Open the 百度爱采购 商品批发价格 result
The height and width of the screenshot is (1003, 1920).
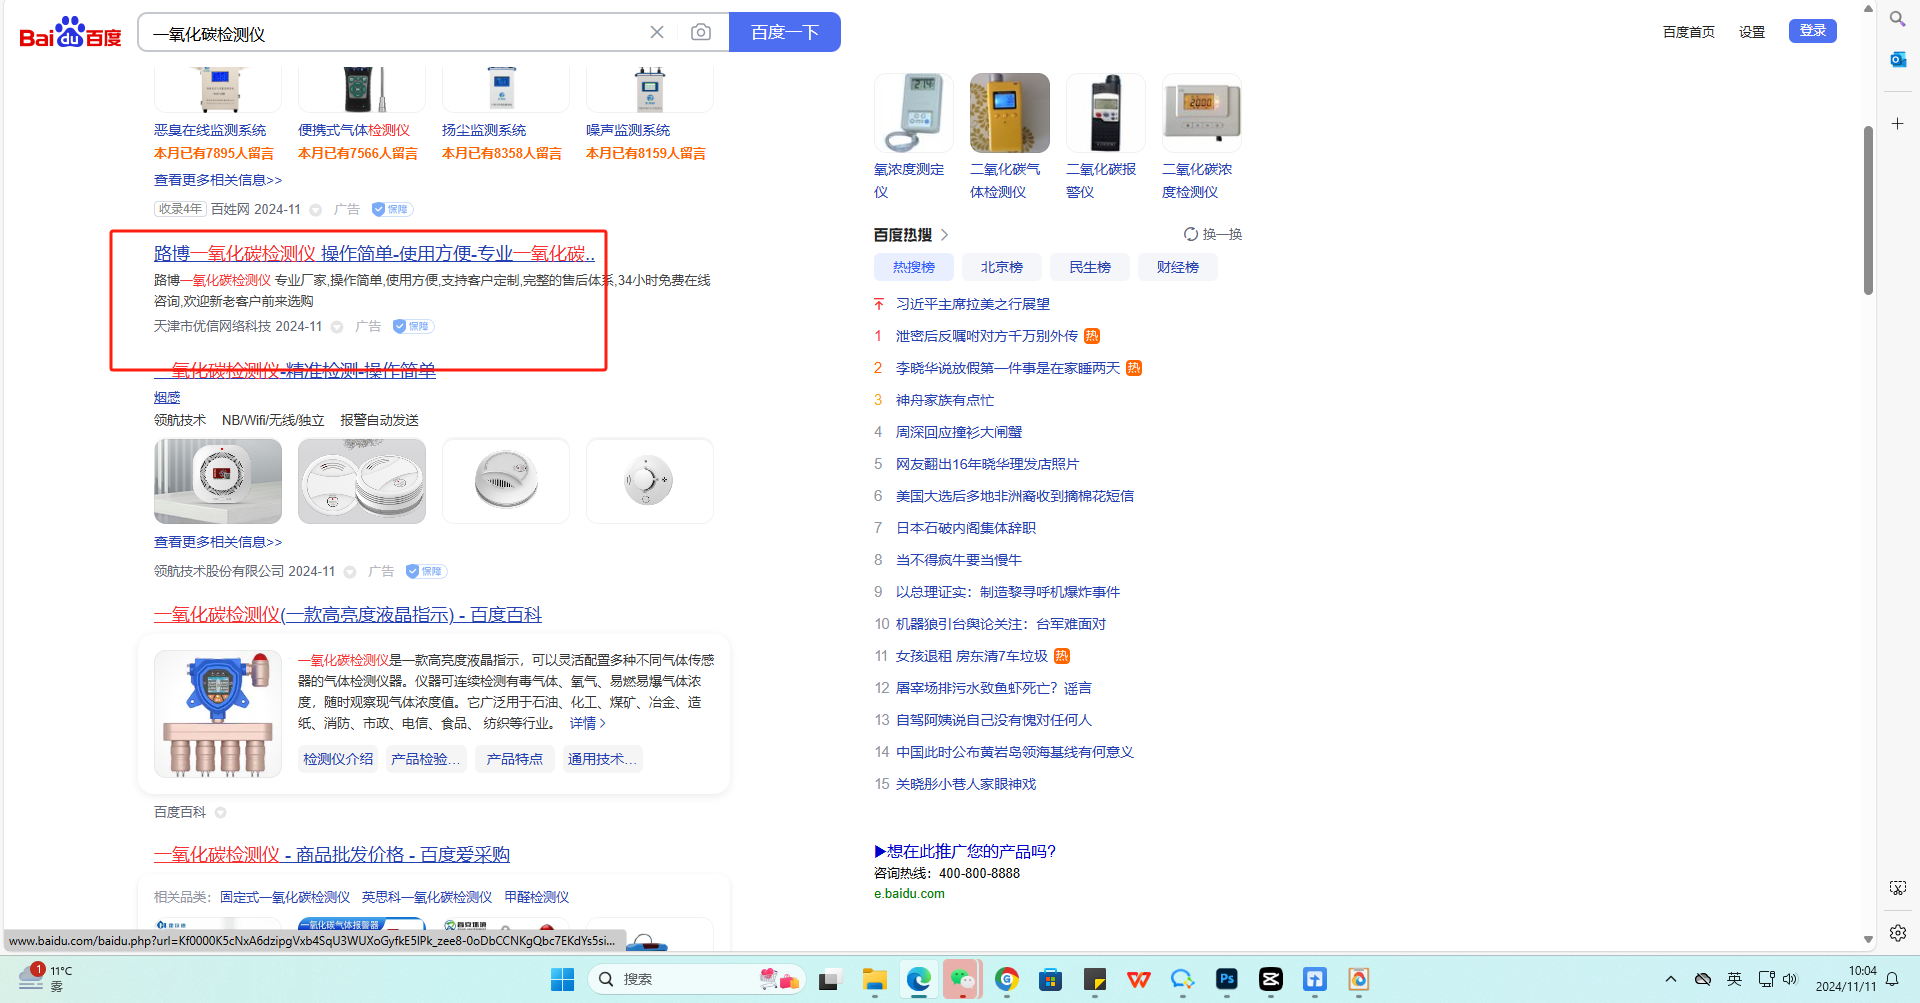coord(332,855)
